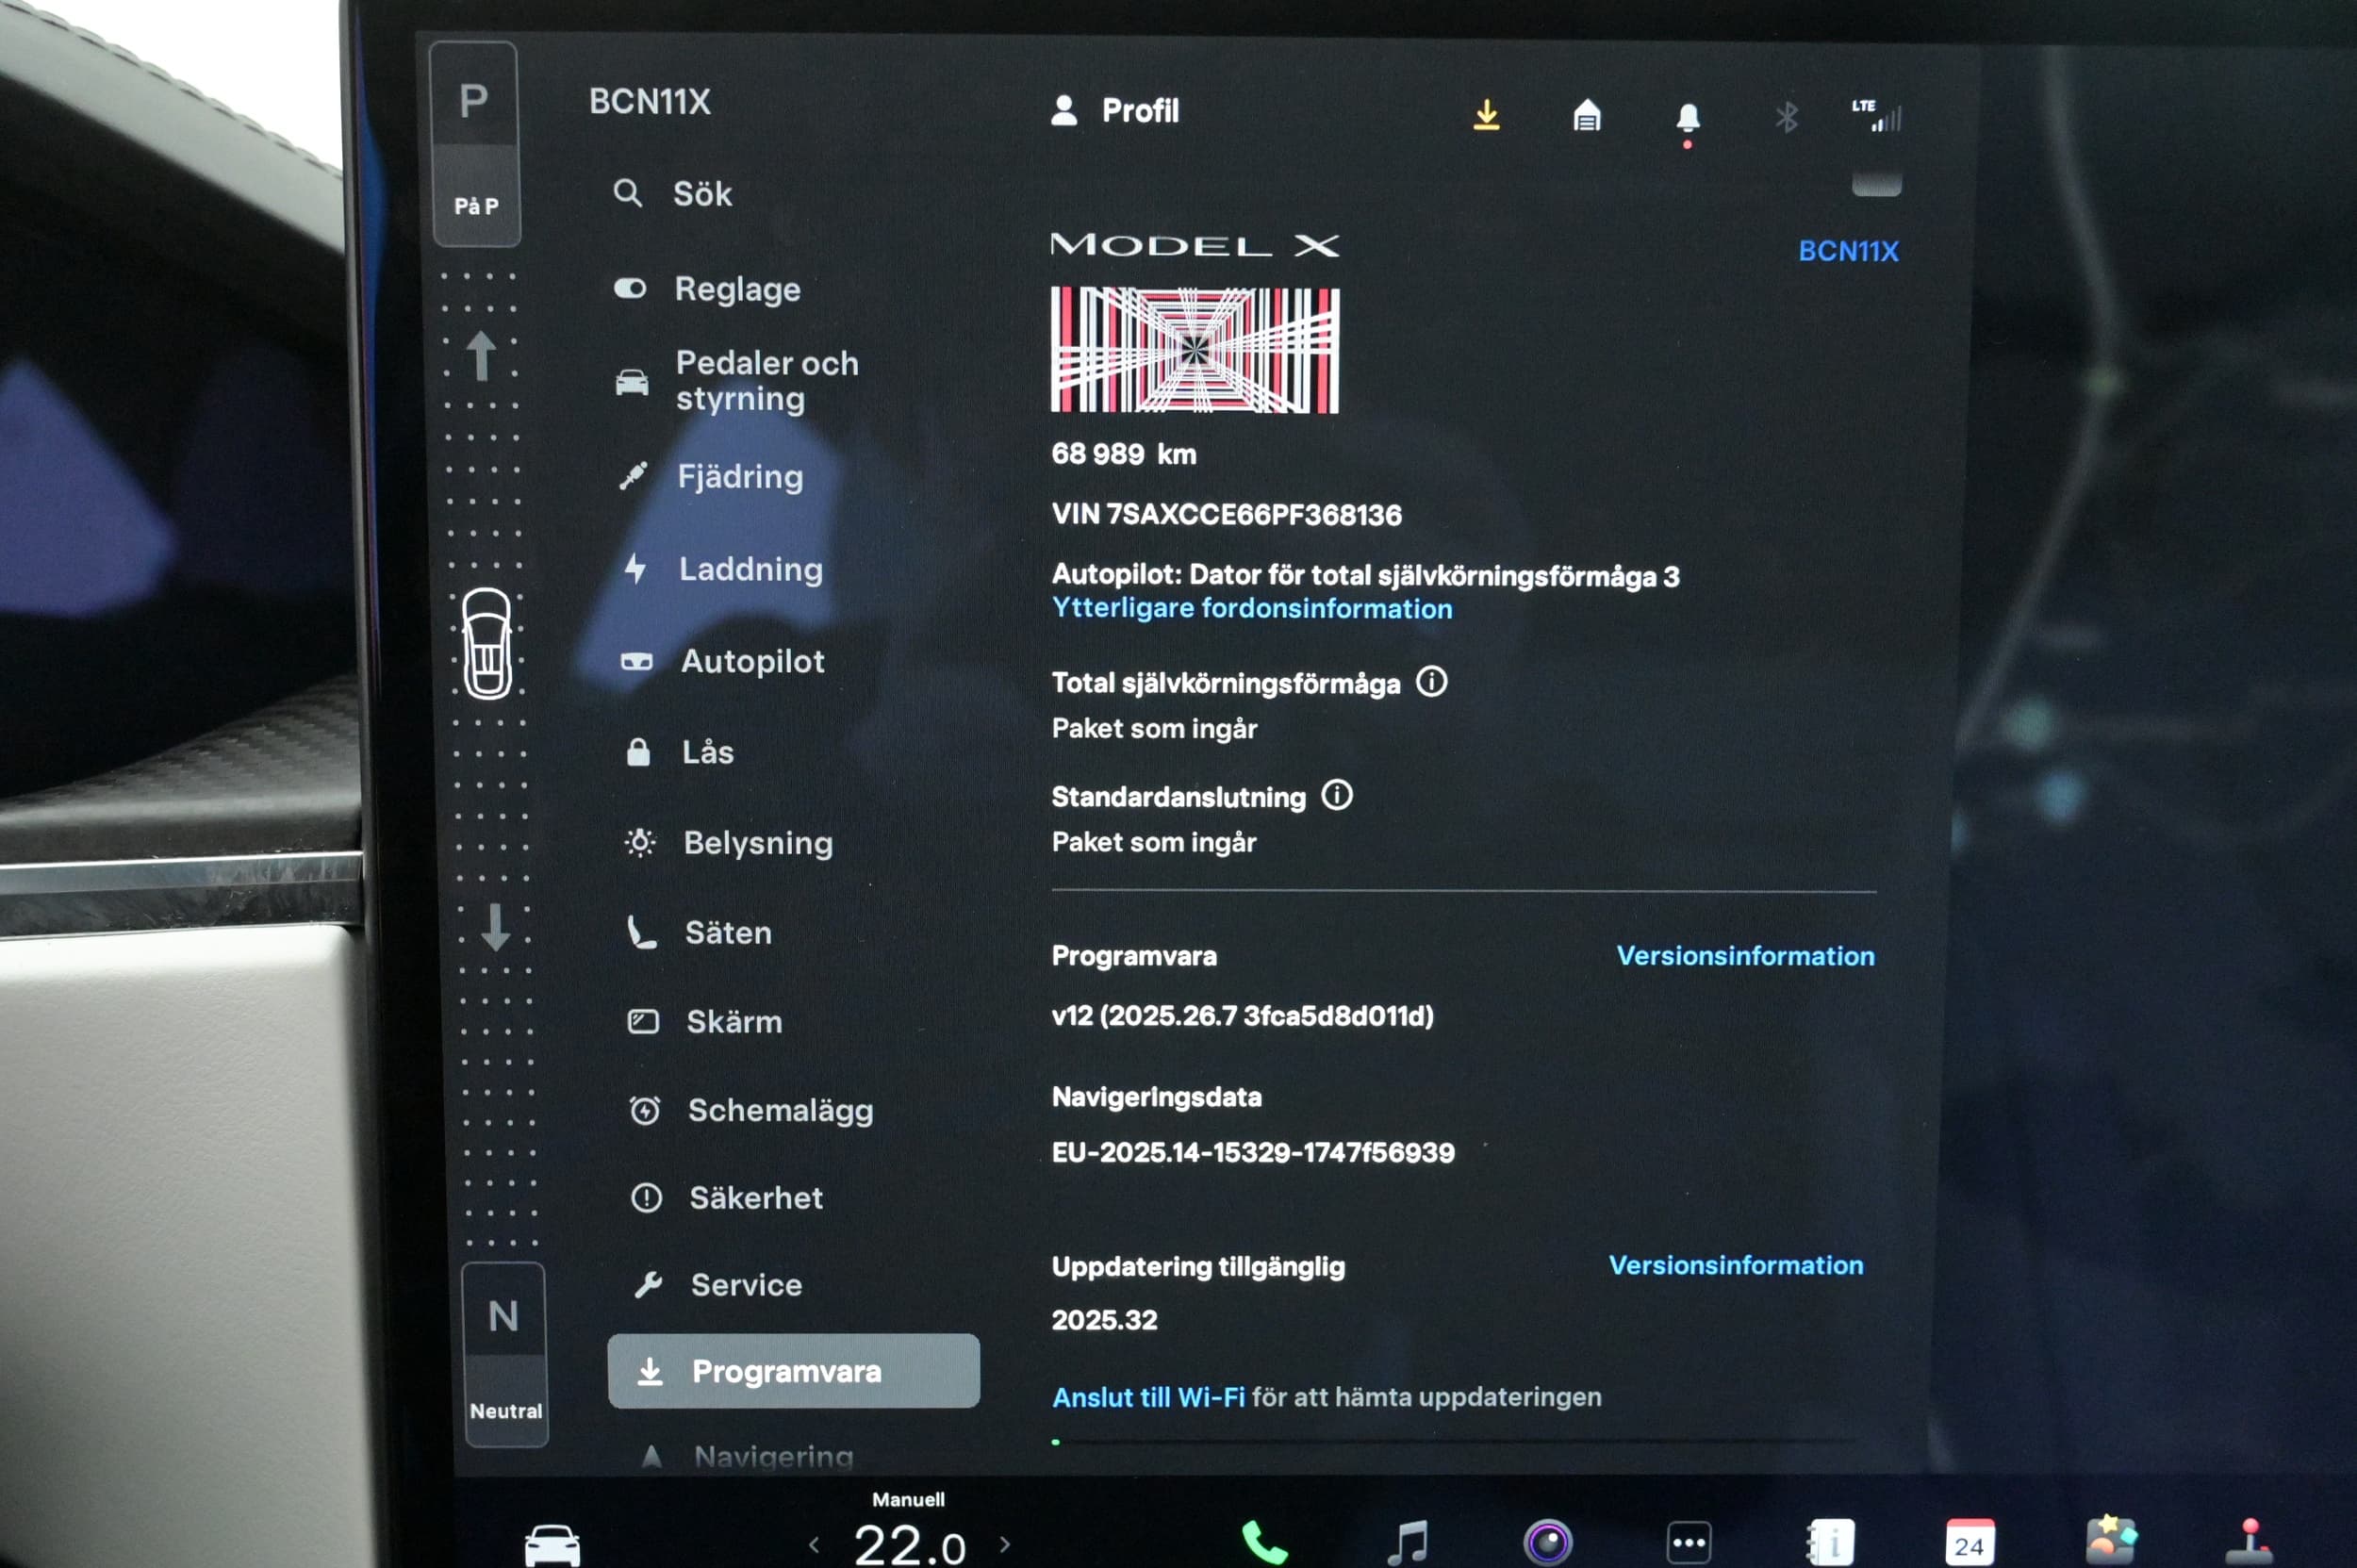Open Versionsinformation for Programvara
2357x1568 pixels.
(1745, 956)
